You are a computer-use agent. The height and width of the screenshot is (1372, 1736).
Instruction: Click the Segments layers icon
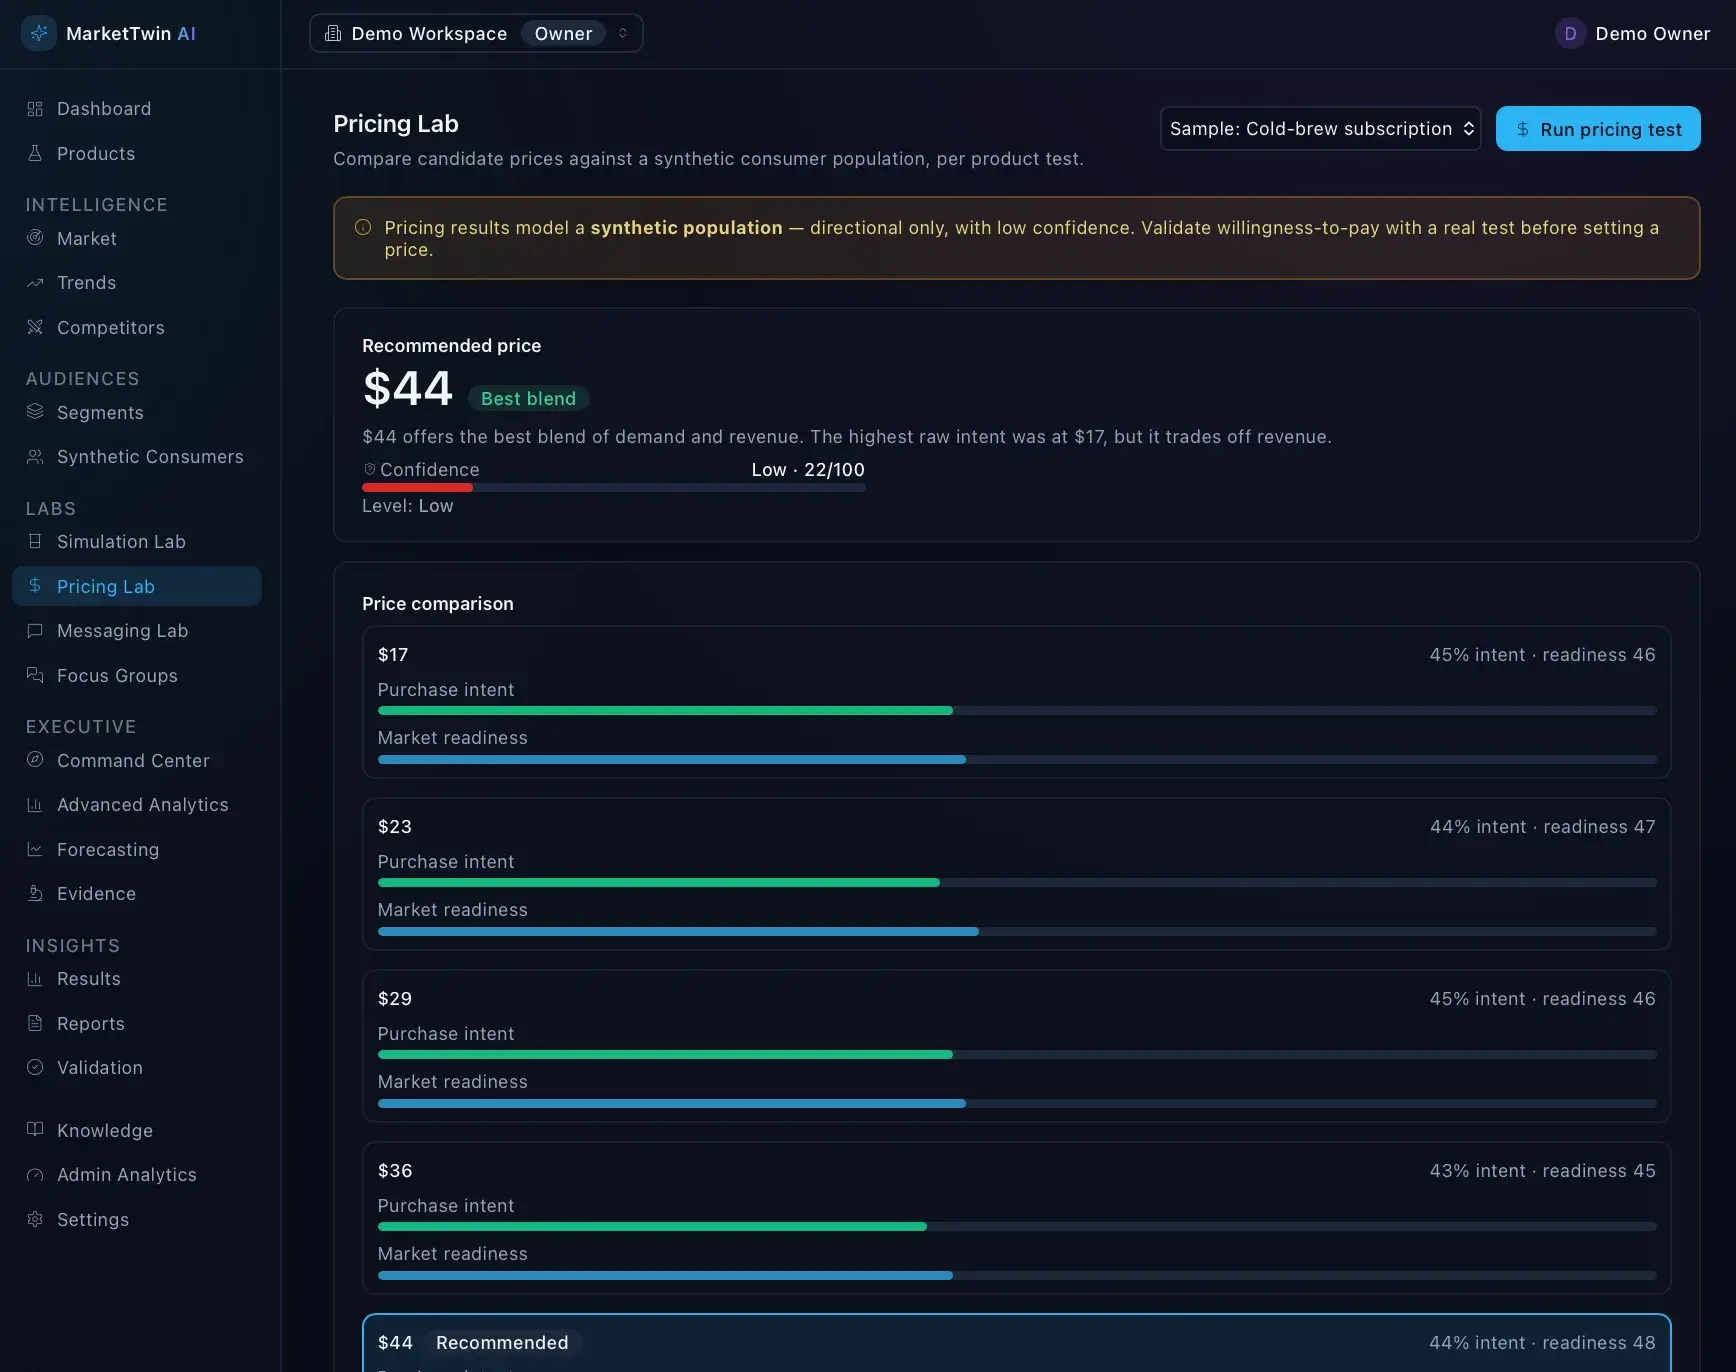pos(35,412)
